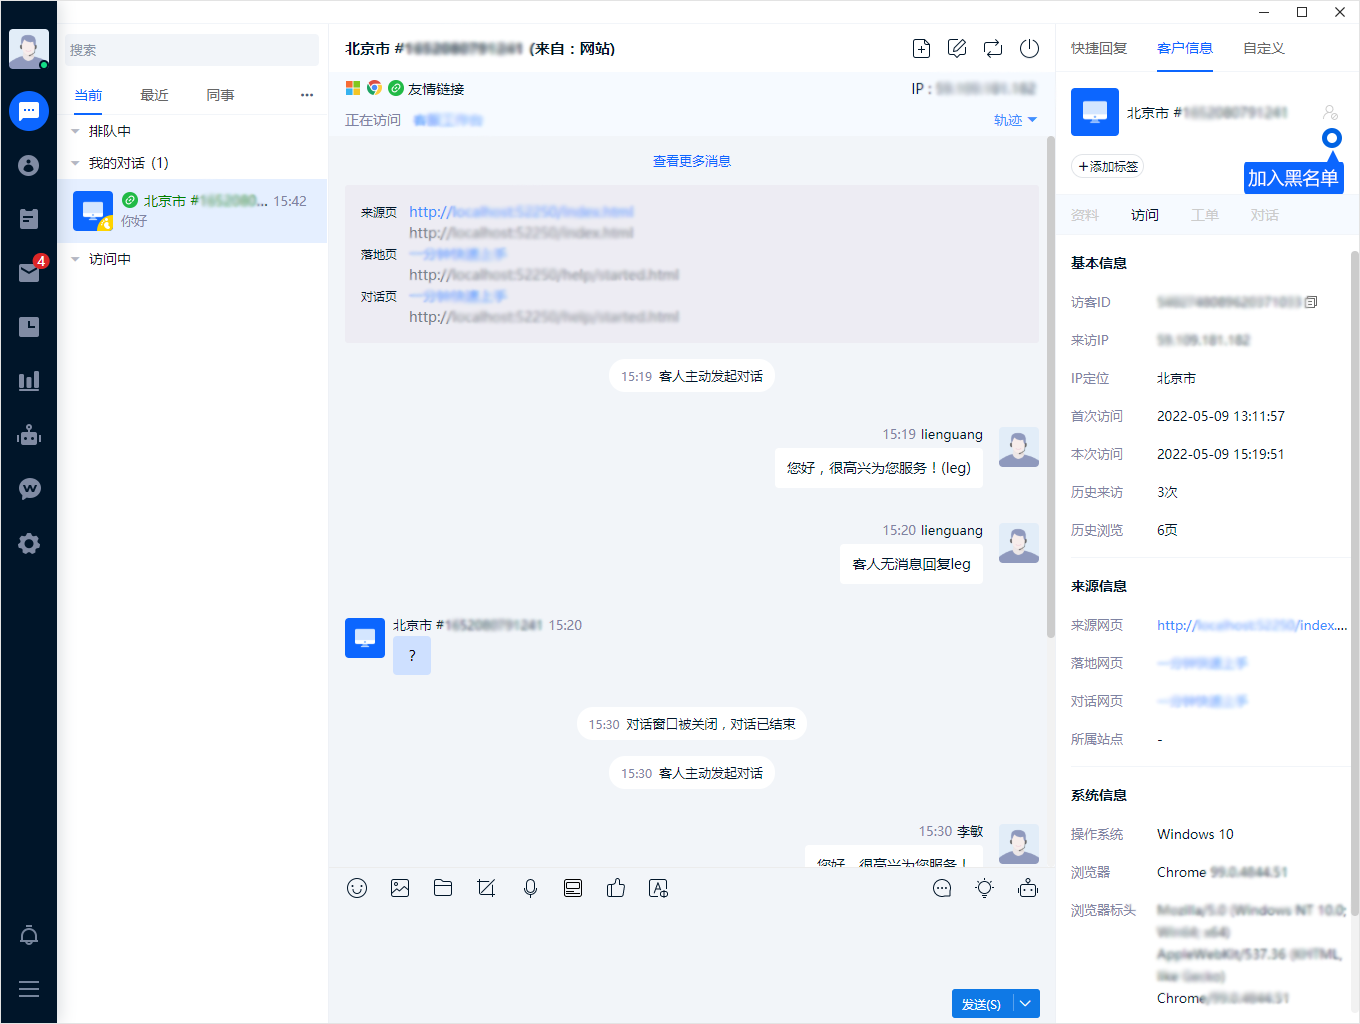Open the 来源网页 link in customer info
Image resolution: width=1360 pixels, height=1024 pixels.
tap(1252, 625)
